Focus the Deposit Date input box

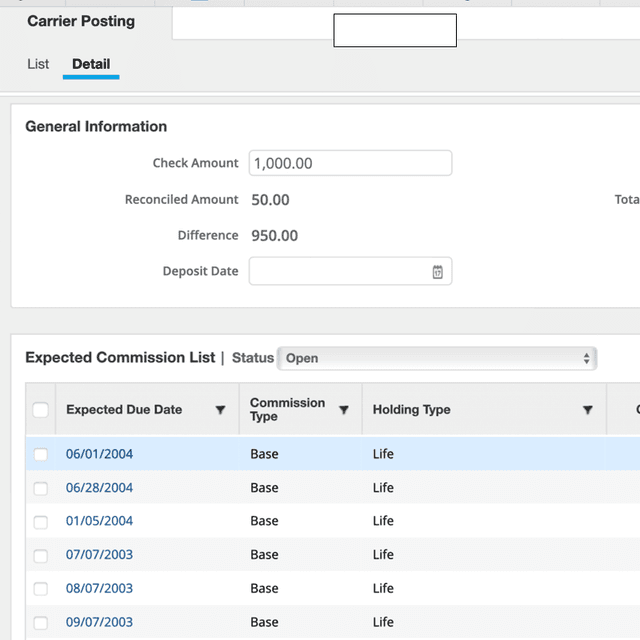pos(338,272)
